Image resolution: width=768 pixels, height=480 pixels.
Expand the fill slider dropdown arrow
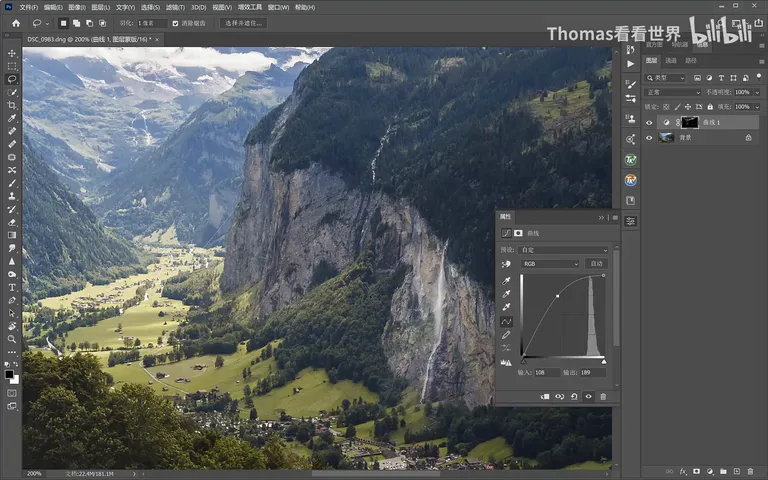point(757,107)
